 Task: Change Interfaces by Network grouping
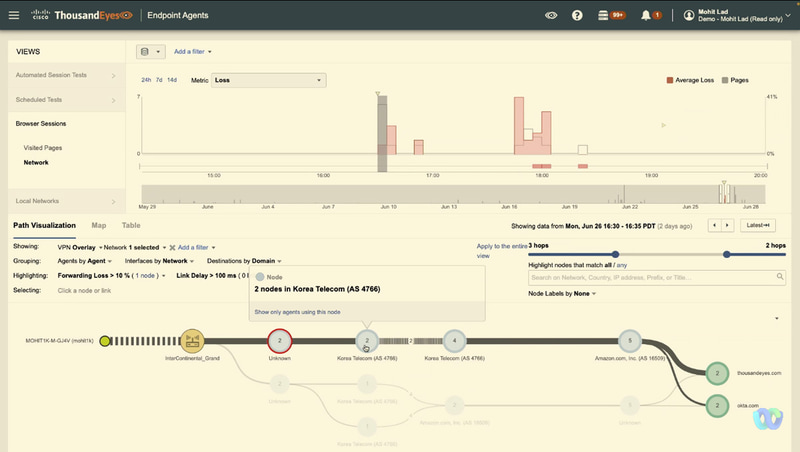tap(159, 261)
